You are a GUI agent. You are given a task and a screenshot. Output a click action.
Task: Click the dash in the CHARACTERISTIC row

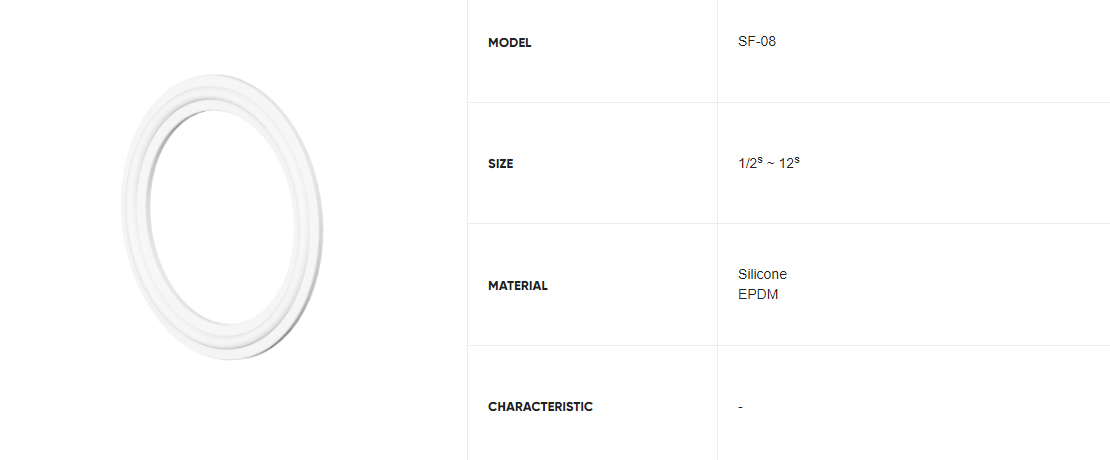[740, 407]
